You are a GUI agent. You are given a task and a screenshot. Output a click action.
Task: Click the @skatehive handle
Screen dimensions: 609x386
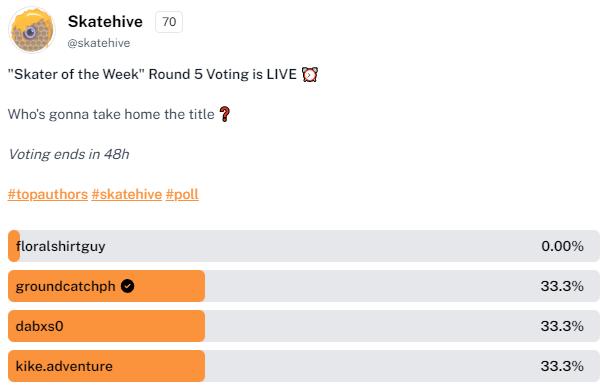(99, 43)
